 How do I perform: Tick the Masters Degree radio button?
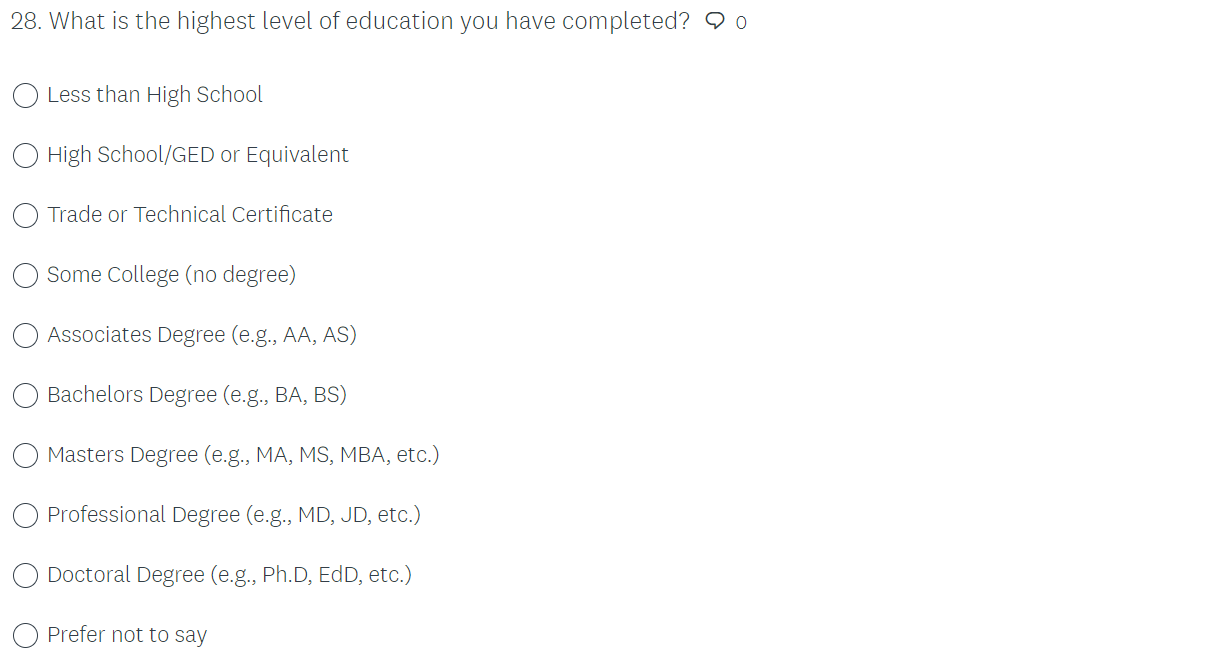[x=26, y=455]
